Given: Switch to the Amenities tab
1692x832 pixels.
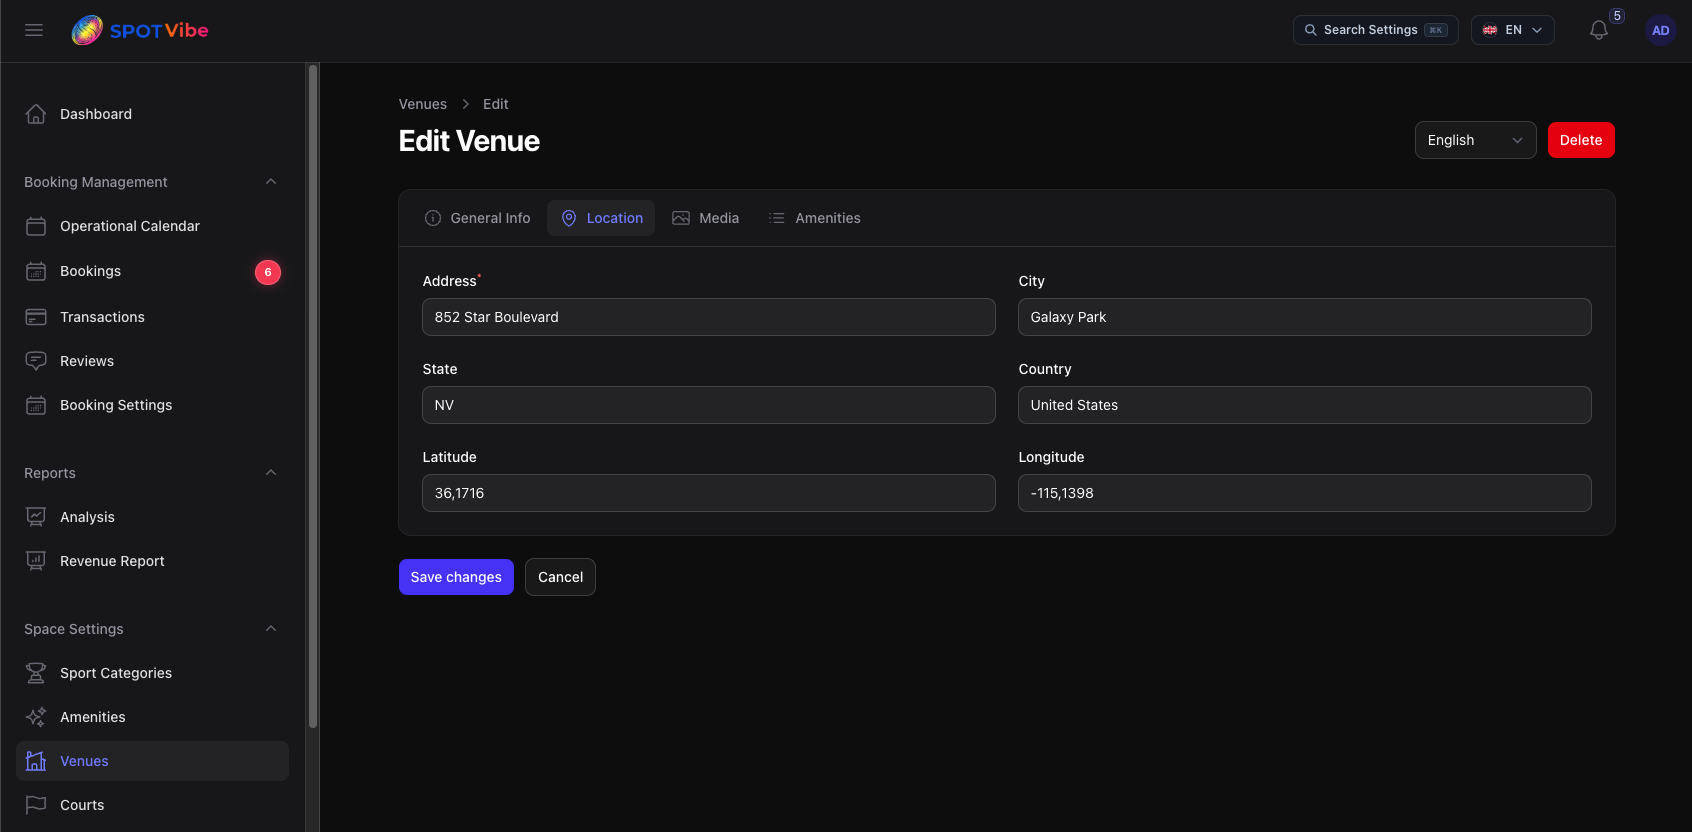Looking at the screenshot, I should click(814, 218).
